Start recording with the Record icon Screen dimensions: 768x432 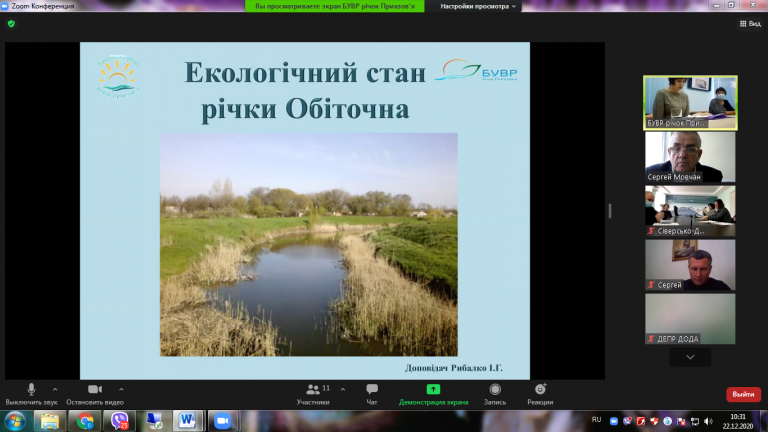495,389
